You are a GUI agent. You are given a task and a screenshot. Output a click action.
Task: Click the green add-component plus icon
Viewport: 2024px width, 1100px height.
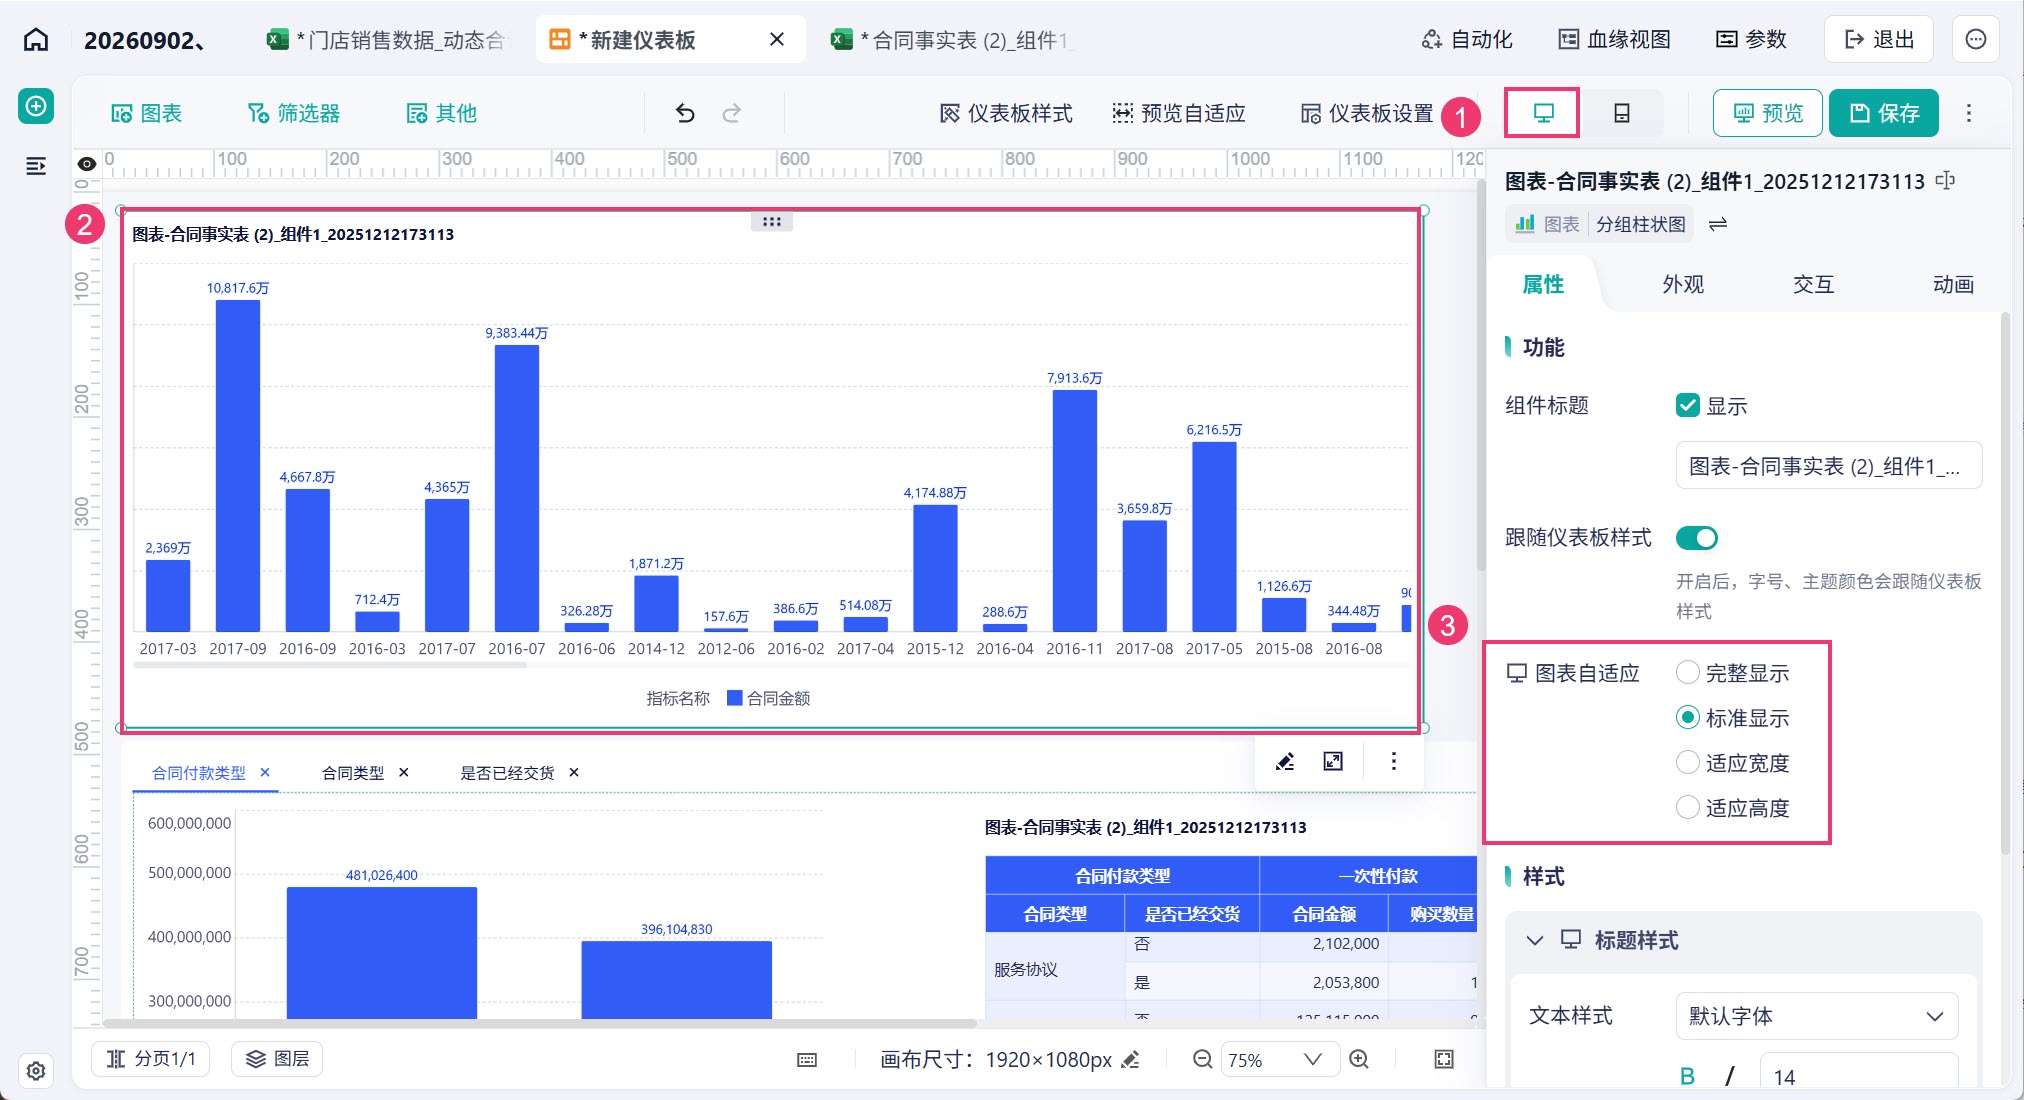[36, 106]
